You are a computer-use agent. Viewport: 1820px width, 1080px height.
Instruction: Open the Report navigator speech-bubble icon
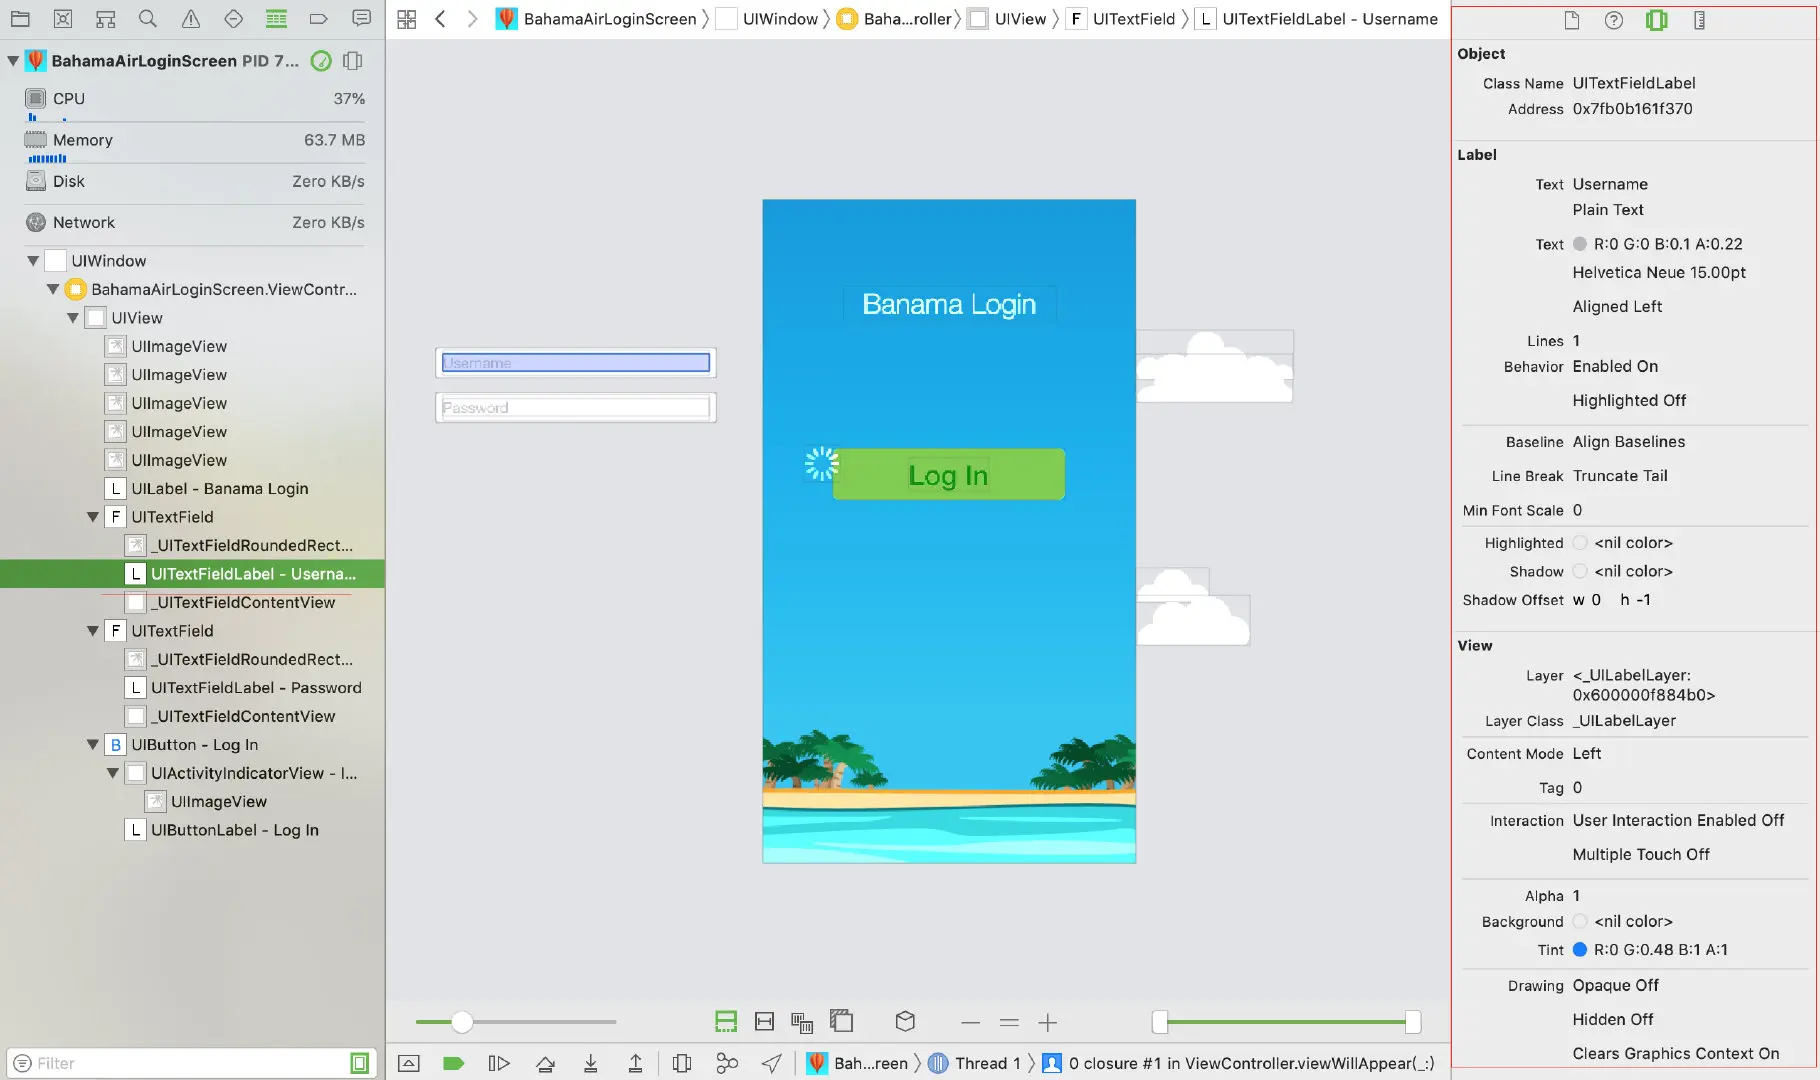coord(362,19)
